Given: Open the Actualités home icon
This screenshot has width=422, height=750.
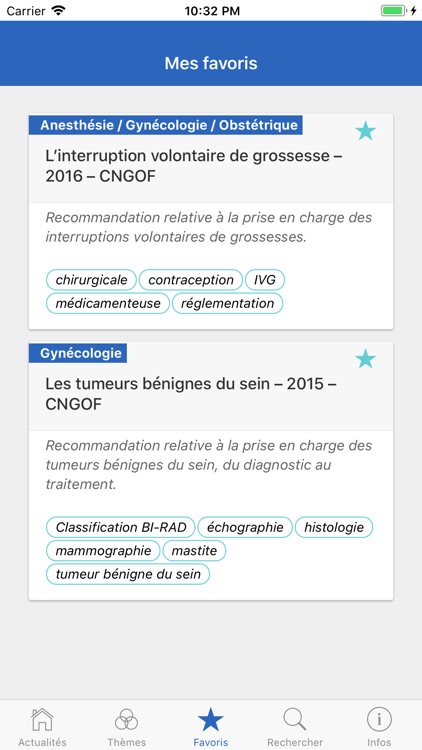Looking at the screenshot, I should 42,720.
